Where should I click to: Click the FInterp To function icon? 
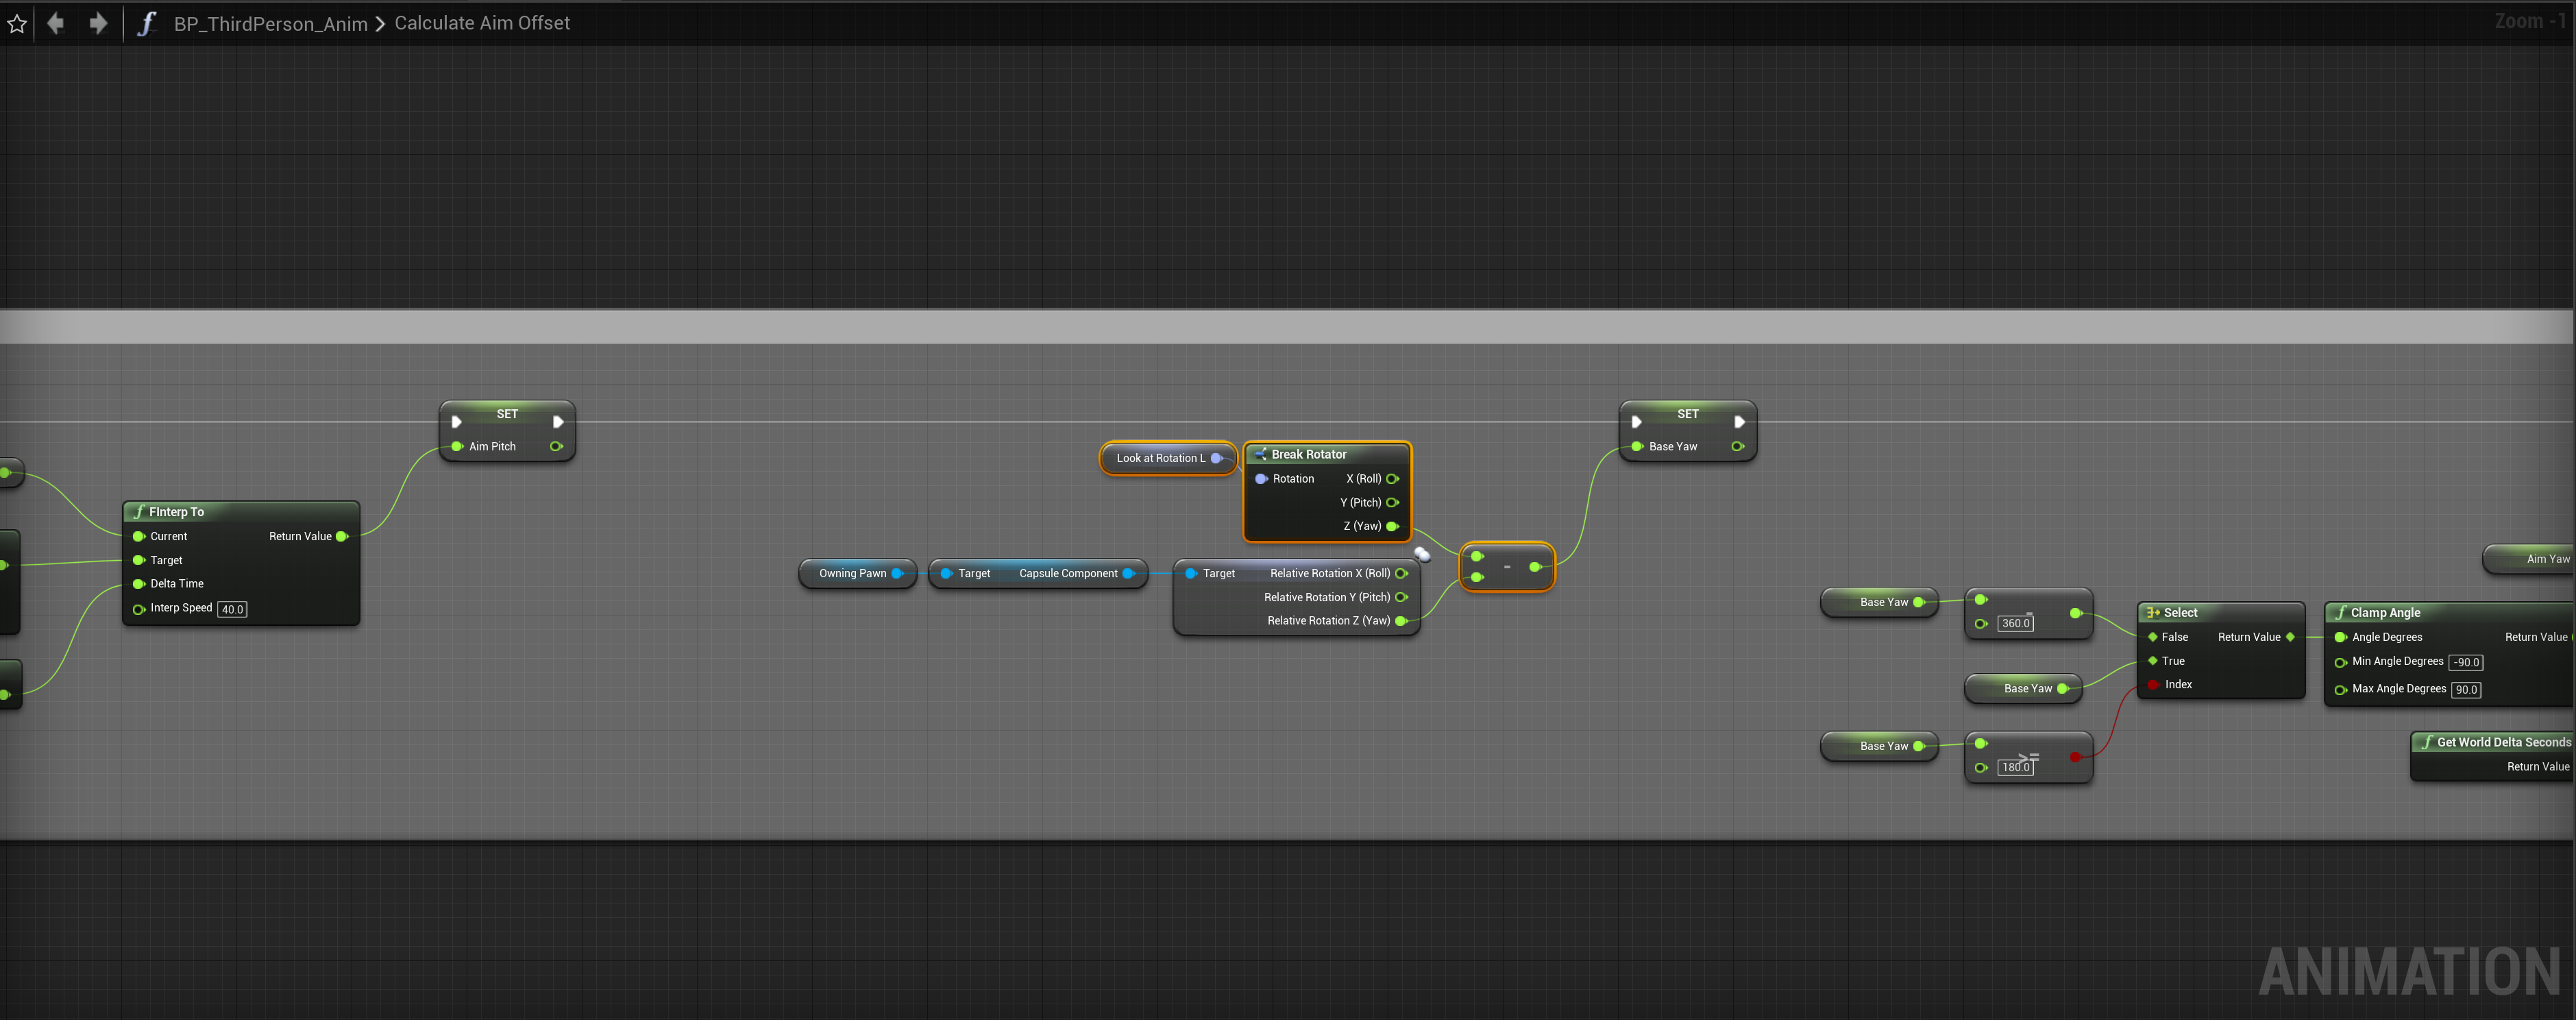coord(139,512)
